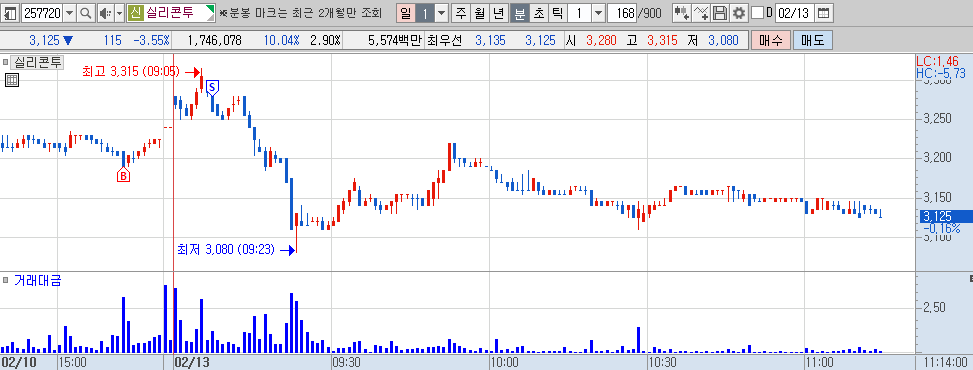The width and height of the screenshot is (973, 370).
Task: Click the speaker sound alert icon
Action: 105,12
